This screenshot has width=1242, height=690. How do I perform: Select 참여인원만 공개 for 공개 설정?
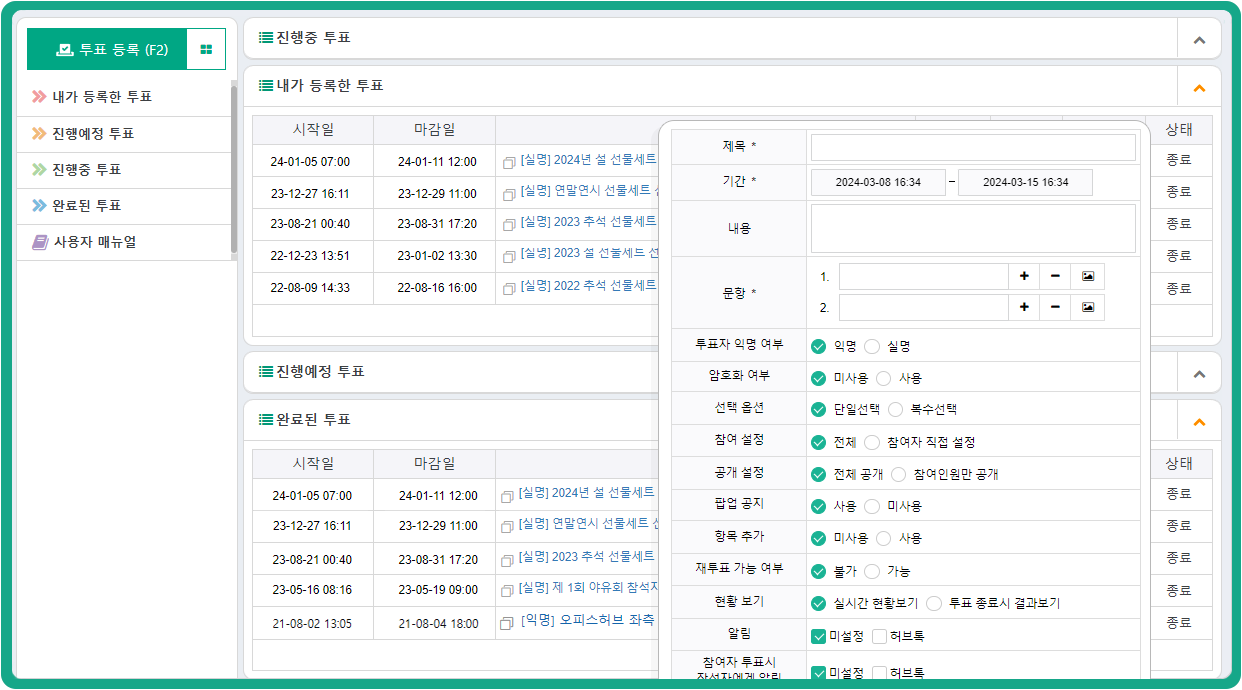click(898, 474)
